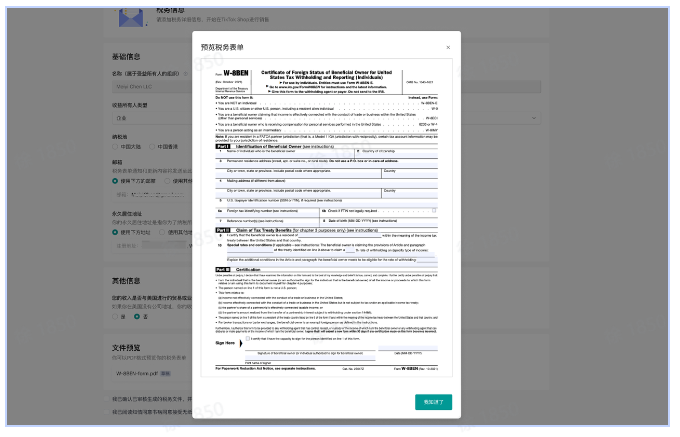The height and width of the screenshot is (437, 680).
Task: Close the tax form preview dialog
Action: click(x=447, y=47)
